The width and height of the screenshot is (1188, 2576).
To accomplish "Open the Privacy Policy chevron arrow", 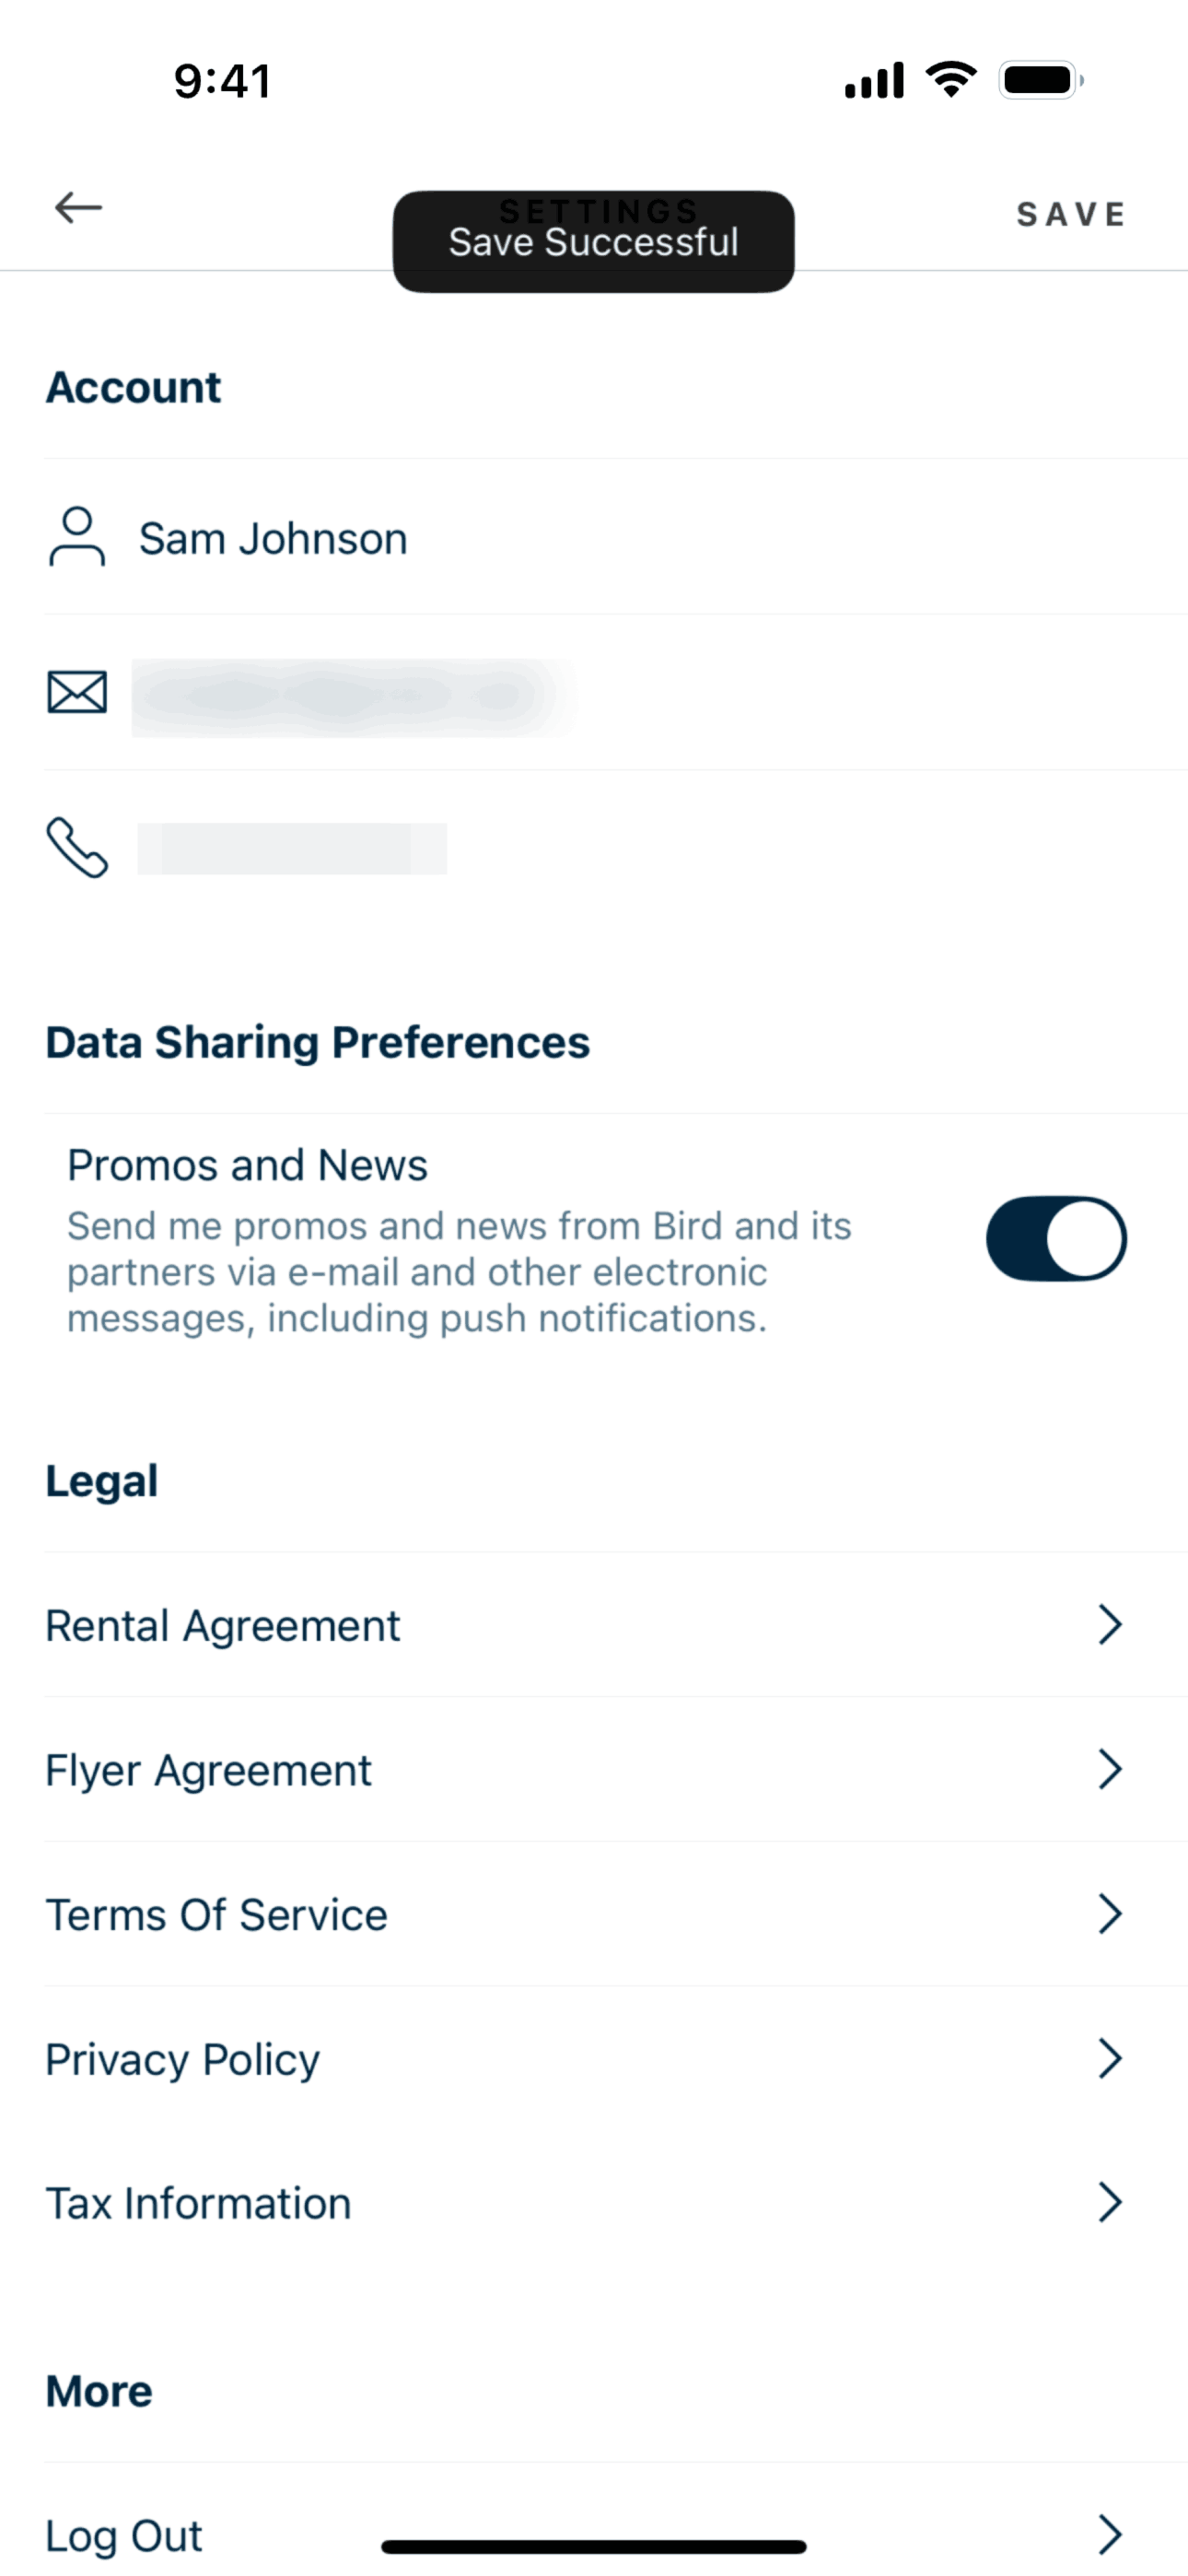I will point(1110,2059).
